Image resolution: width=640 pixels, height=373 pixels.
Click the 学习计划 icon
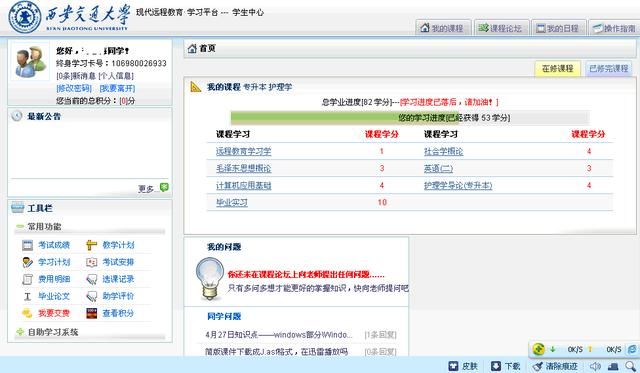point(27,262)
